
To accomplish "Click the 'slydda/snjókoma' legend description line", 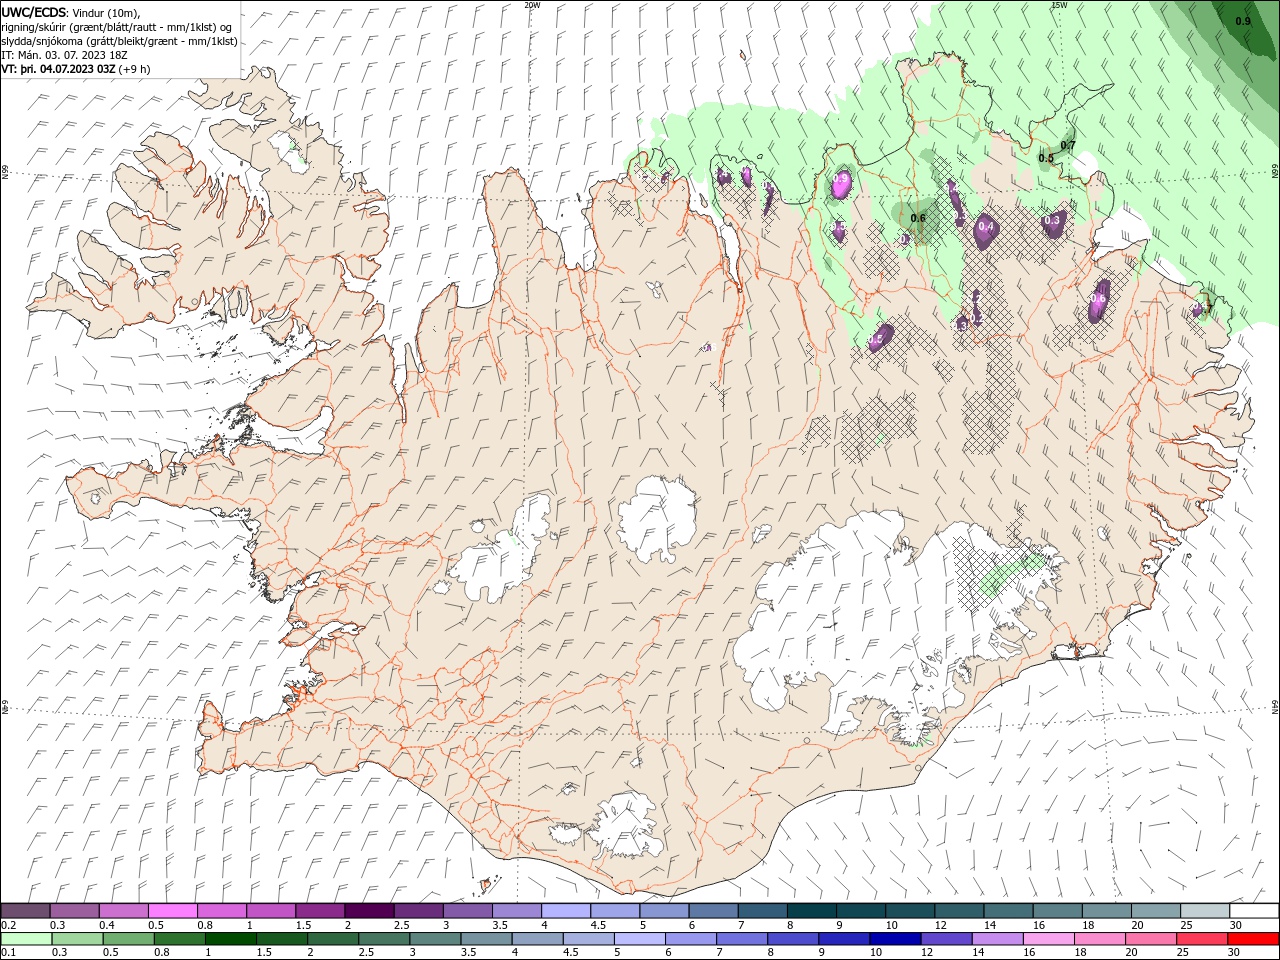I will [x=119, y=41].
